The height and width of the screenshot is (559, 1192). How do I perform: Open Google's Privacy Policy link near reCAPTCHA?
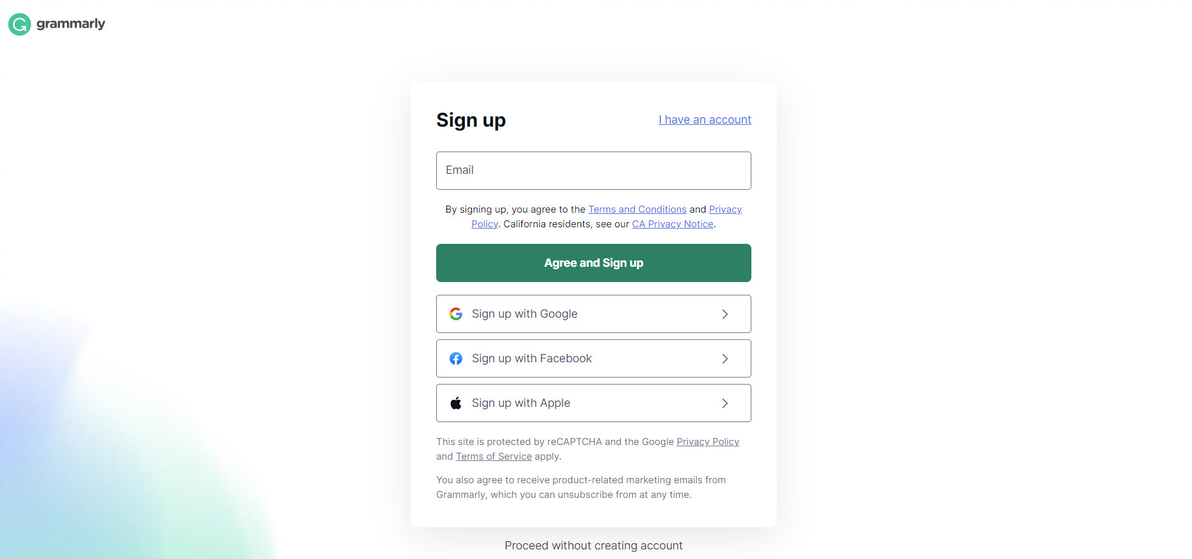tap(707, 442)
